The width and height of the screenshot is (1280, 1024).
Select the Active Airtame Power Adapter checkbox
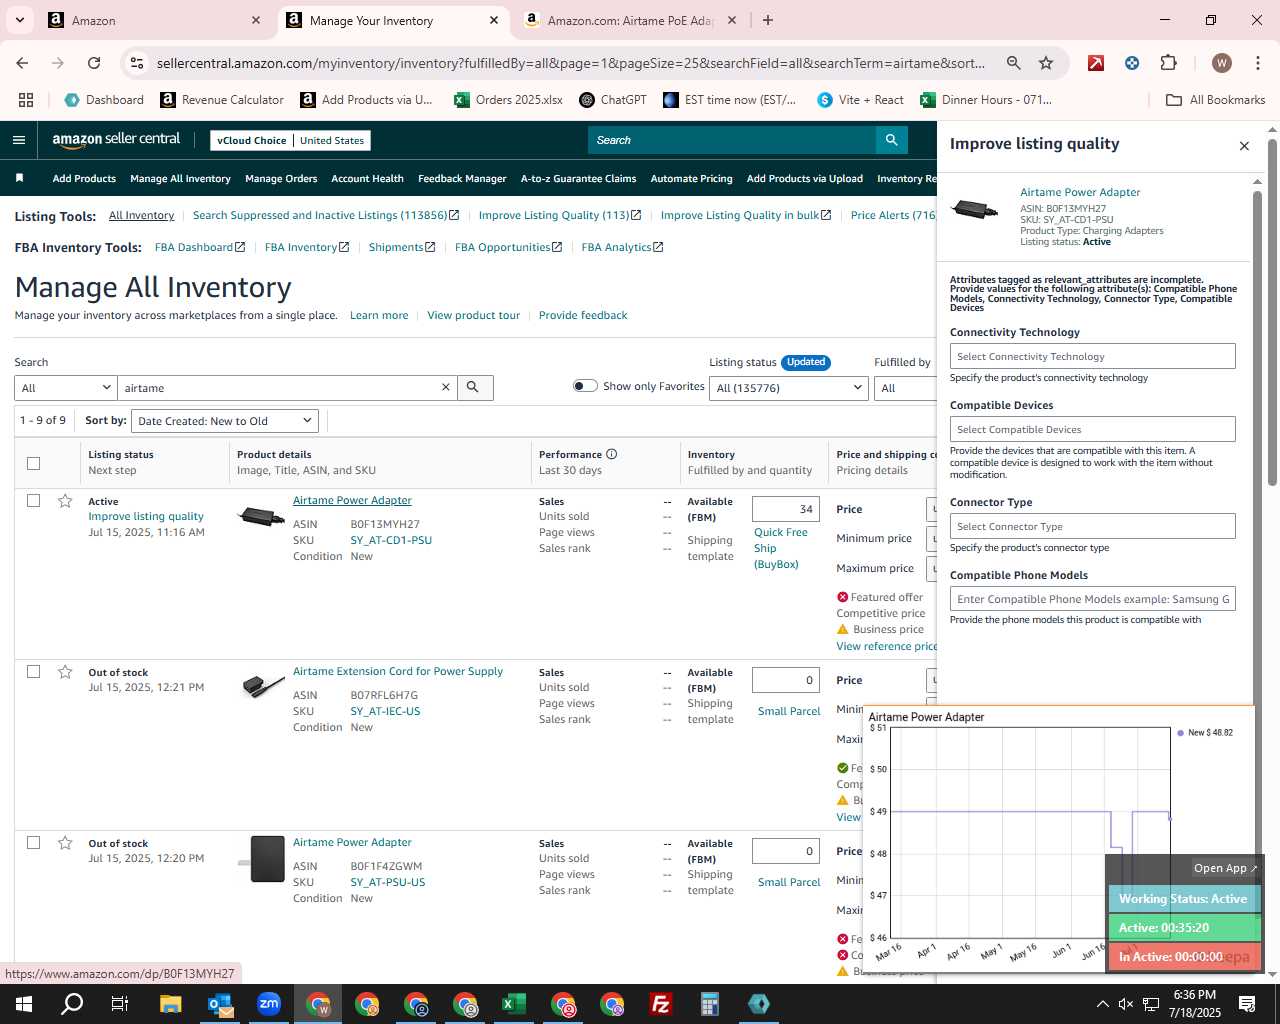[x=33, y=500]
